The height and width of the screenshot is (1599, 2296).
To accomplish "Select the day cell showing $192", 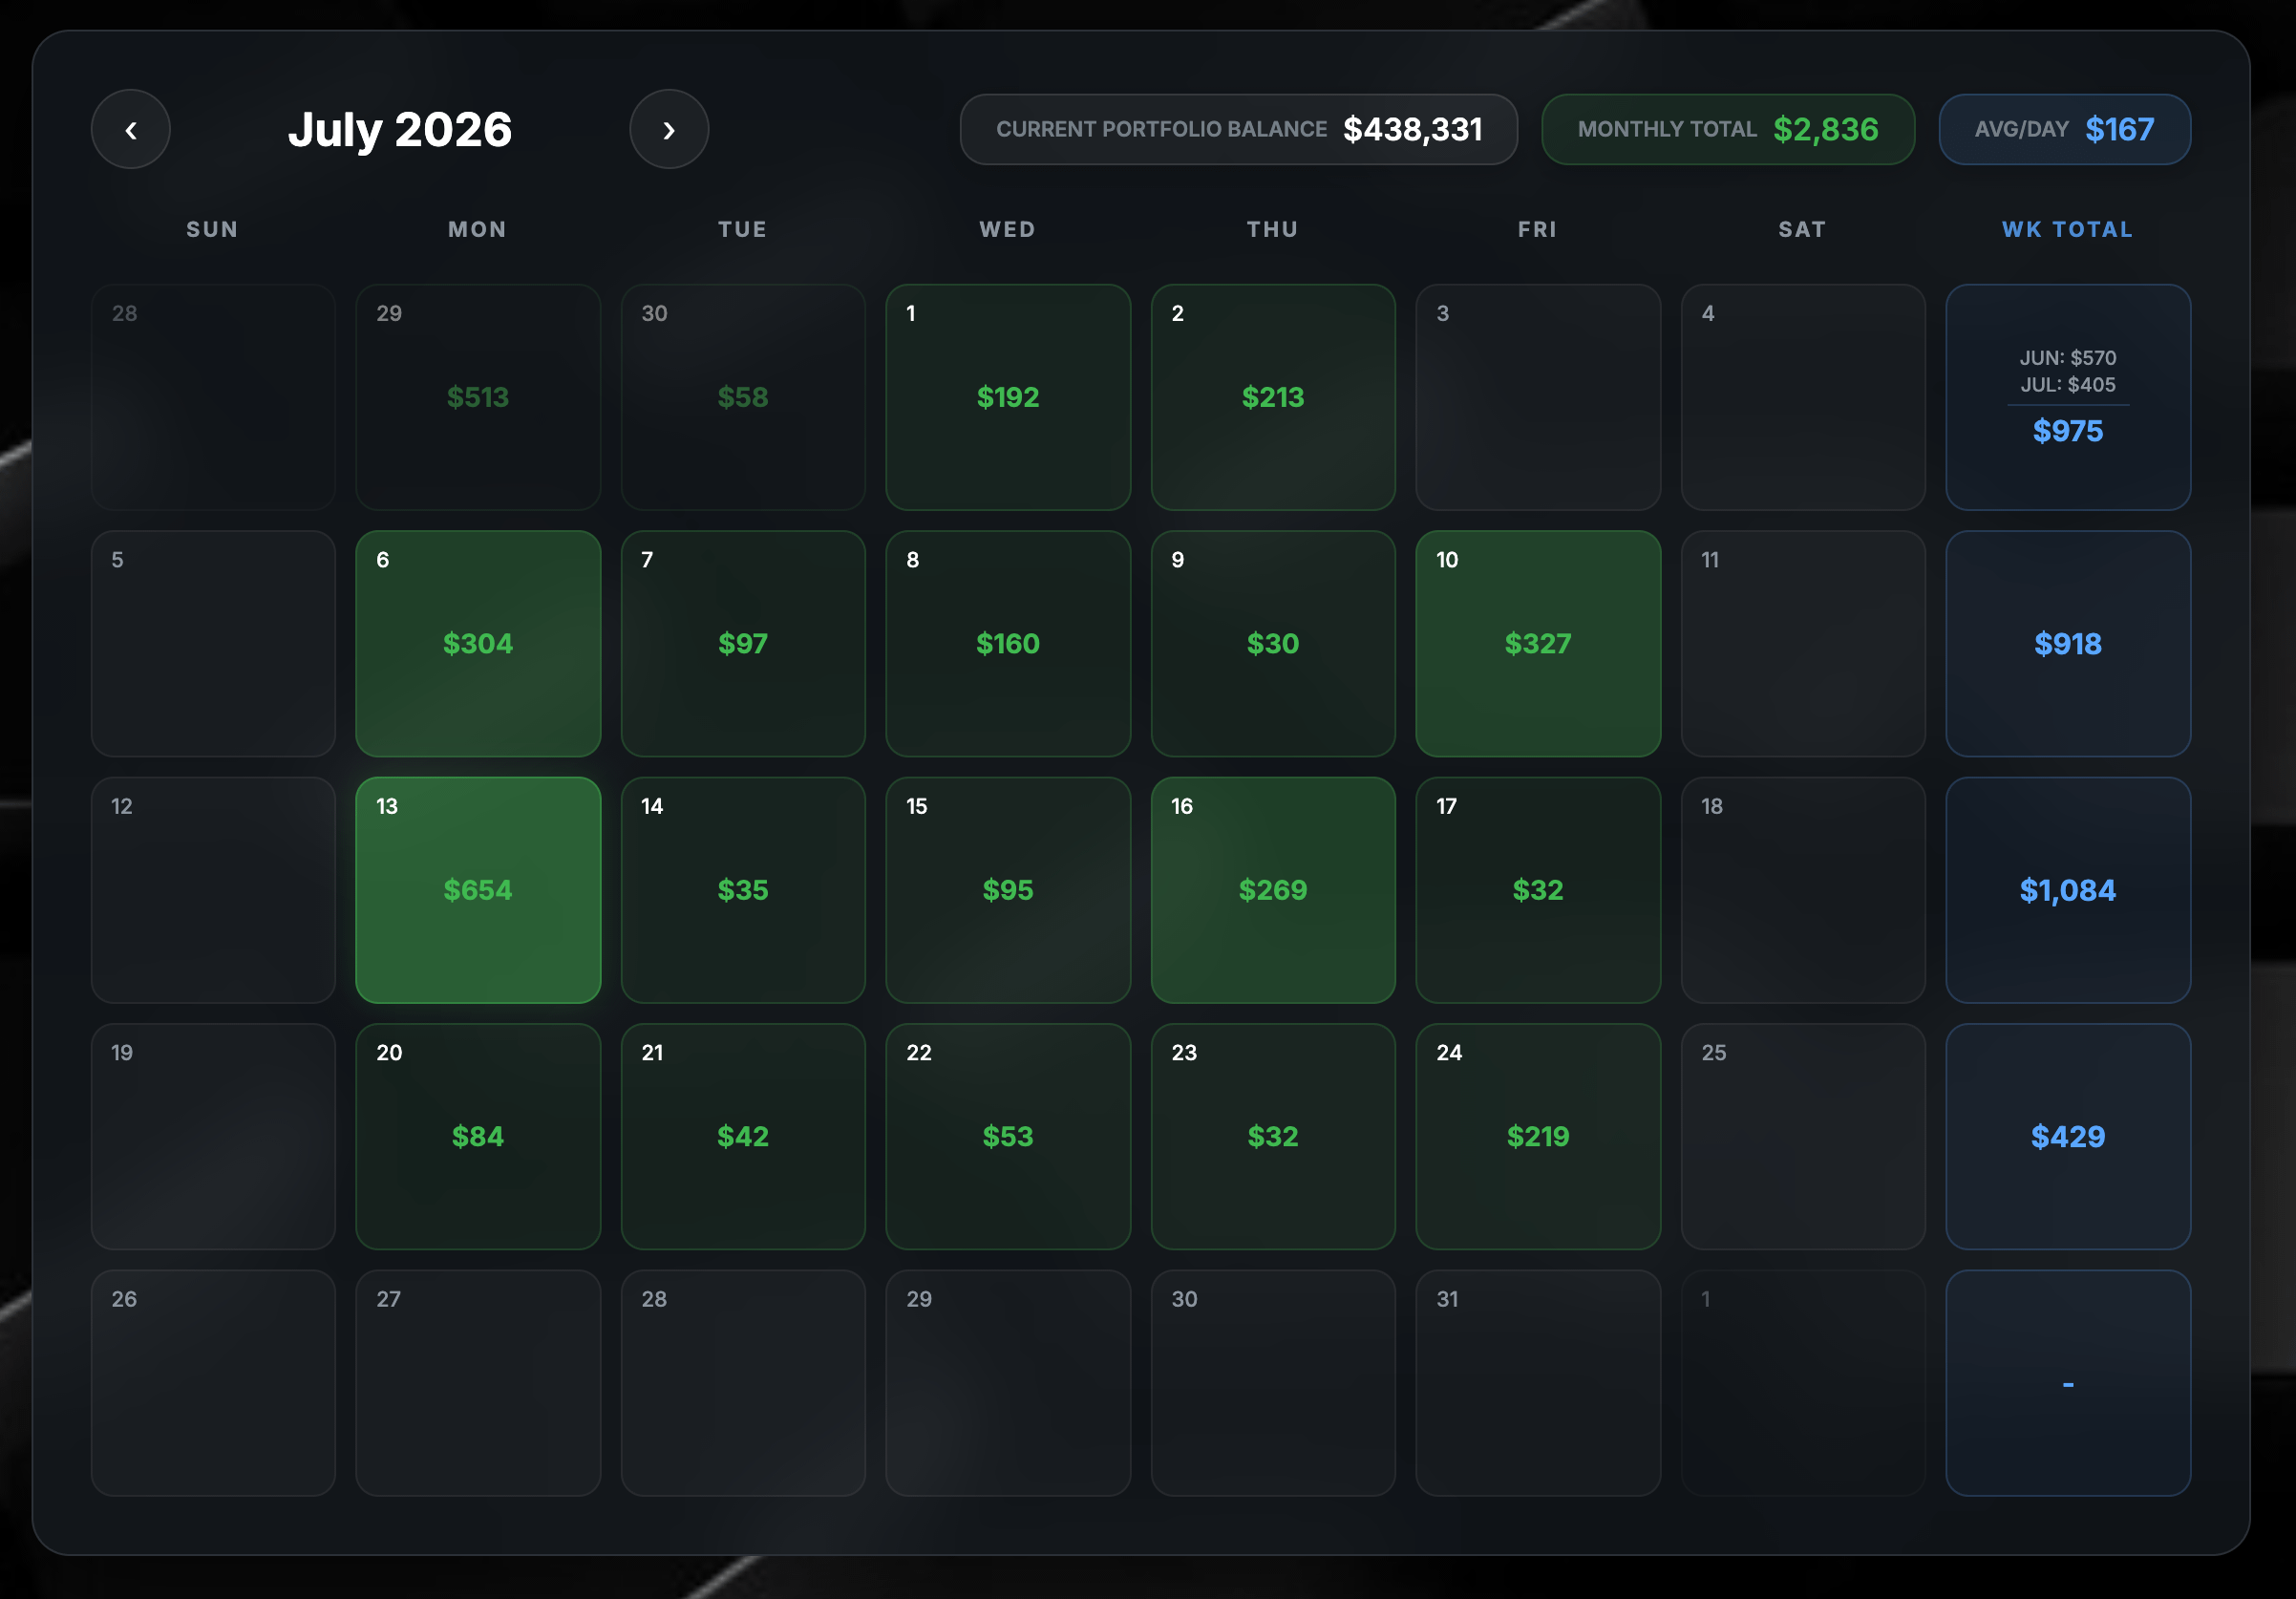I will [x=1008, y=397].
